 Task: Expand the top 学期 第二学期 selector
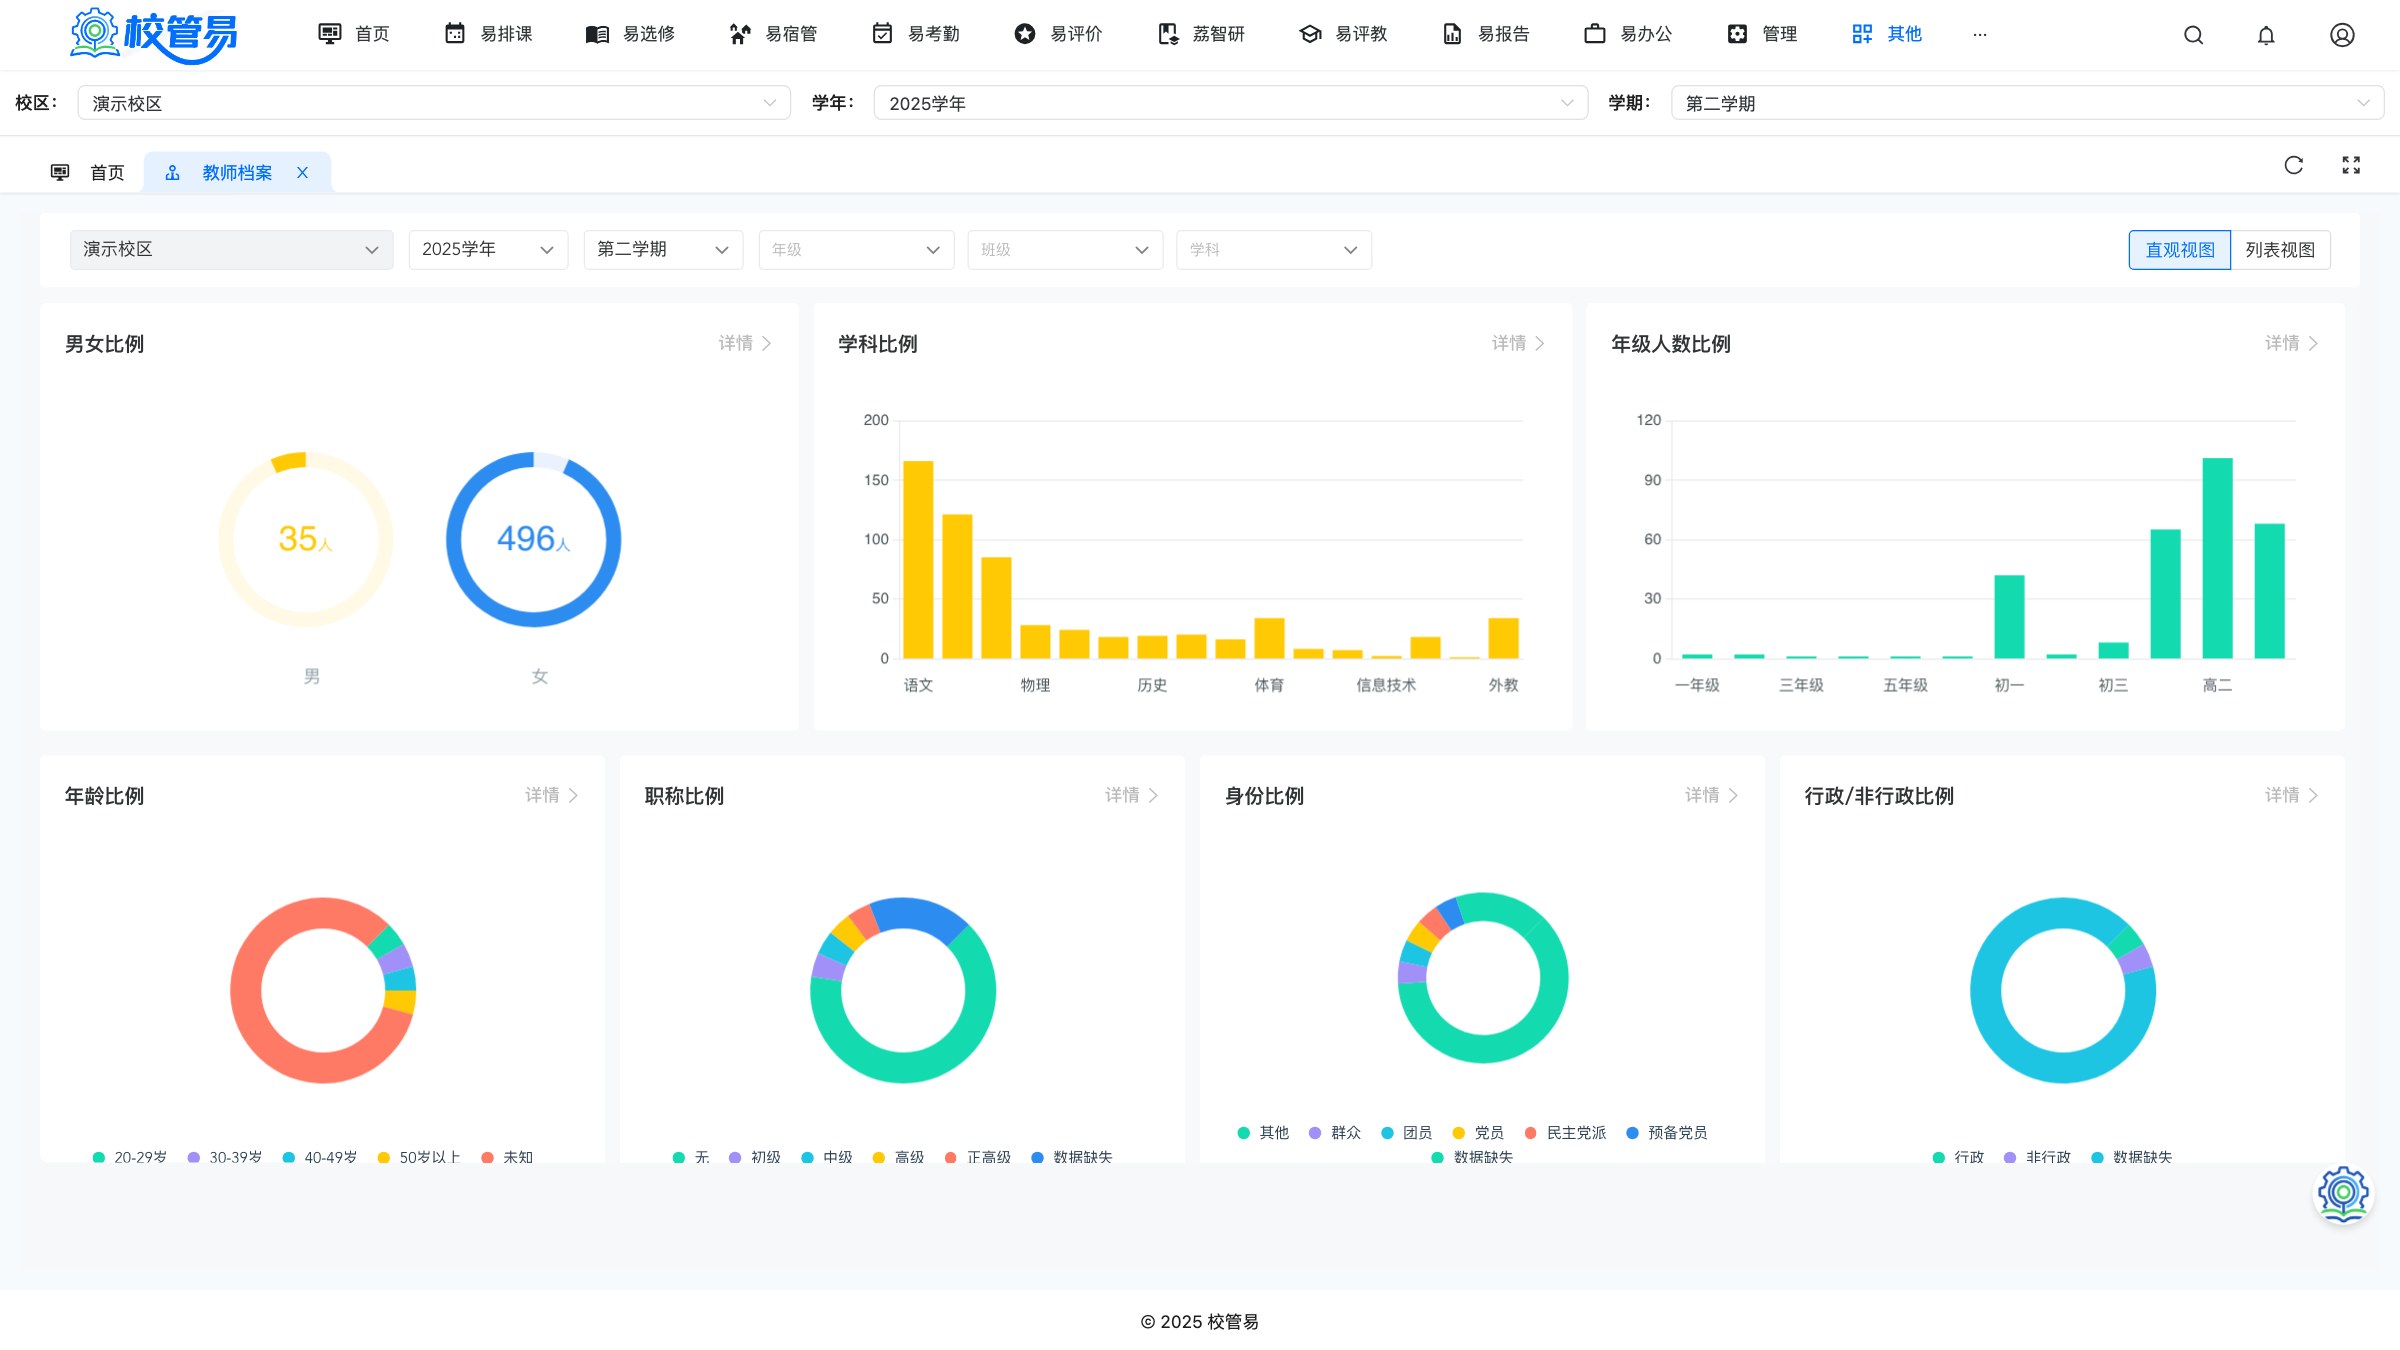2027,103
